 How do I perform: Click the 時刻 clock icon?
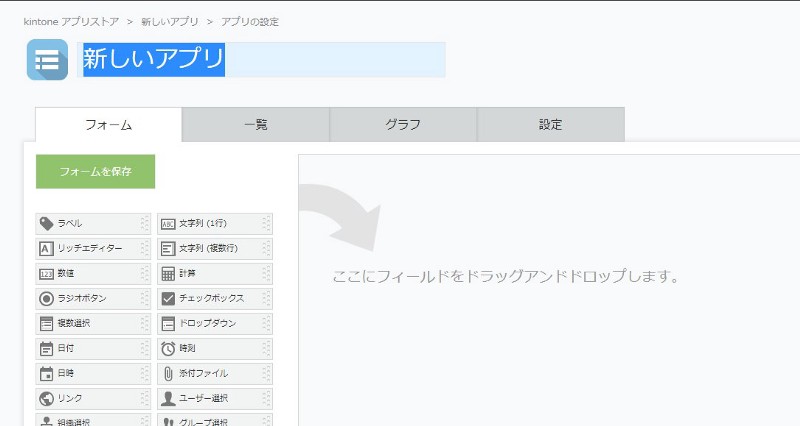click(168, 349)
